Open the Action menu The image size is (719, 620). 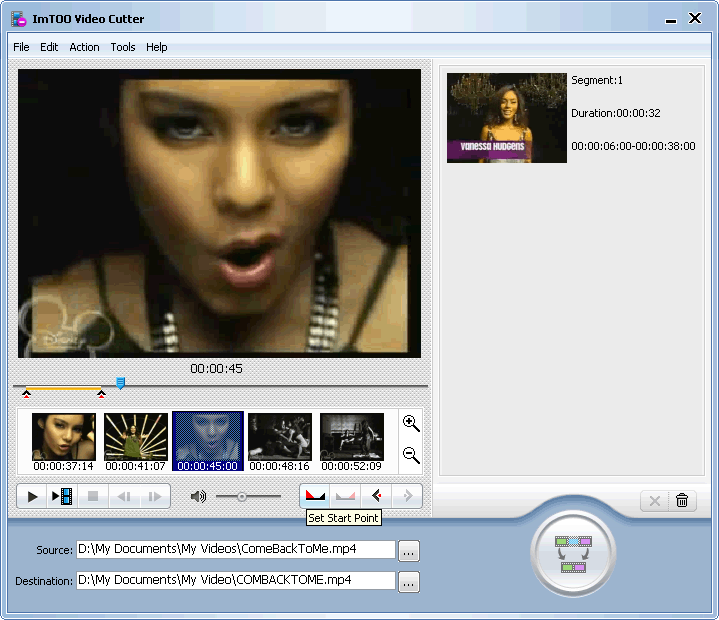[x=84, y=47]
